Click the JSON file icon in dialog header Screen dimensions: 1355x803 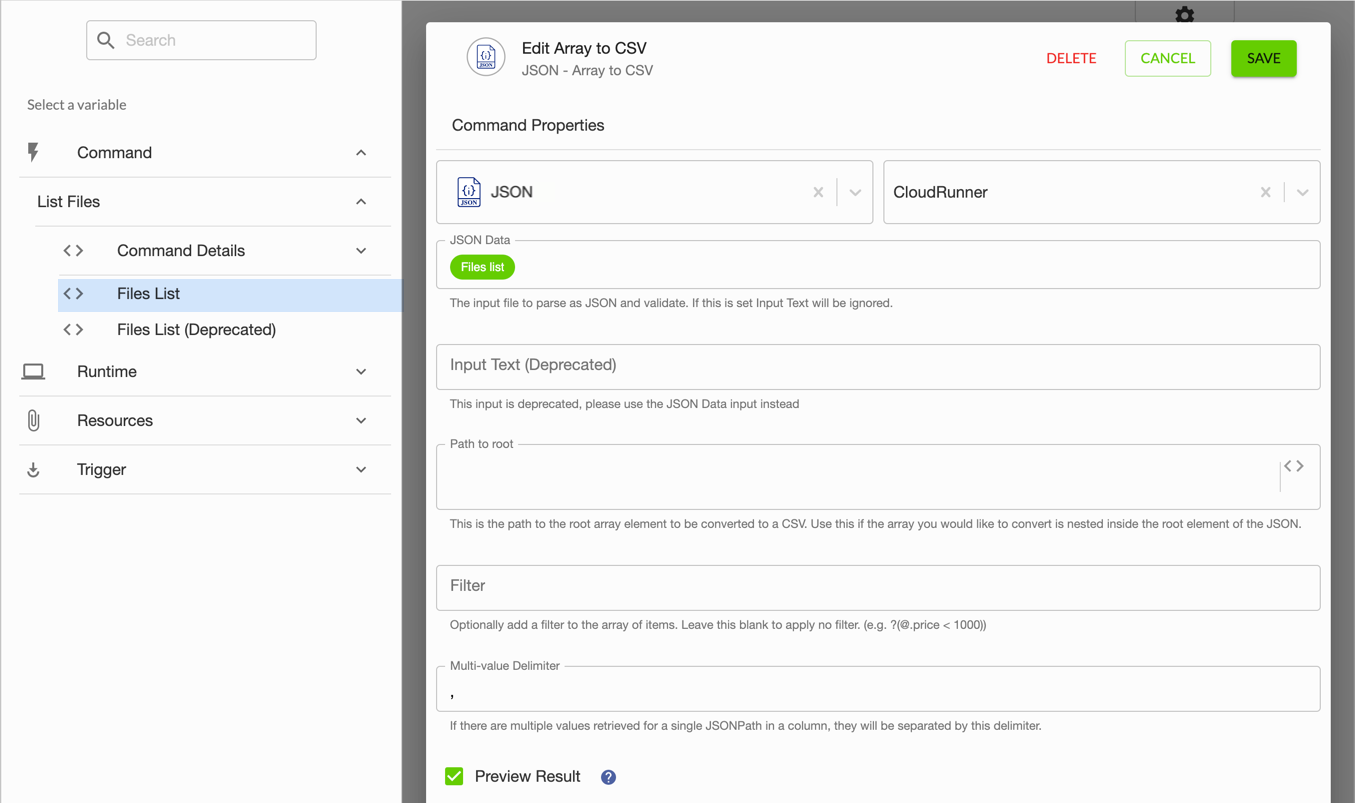[486, 58]
